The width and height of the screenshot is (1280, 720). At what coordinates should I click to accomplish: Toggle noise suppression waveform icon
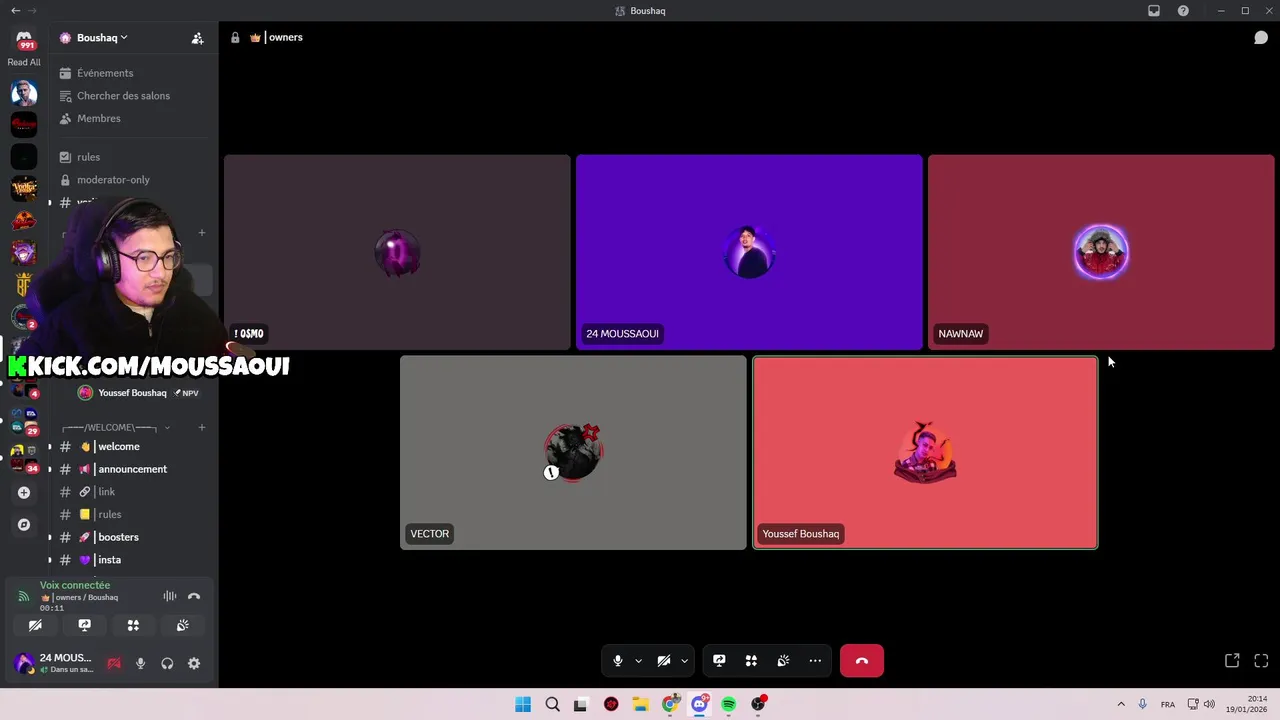pos(170,596)
